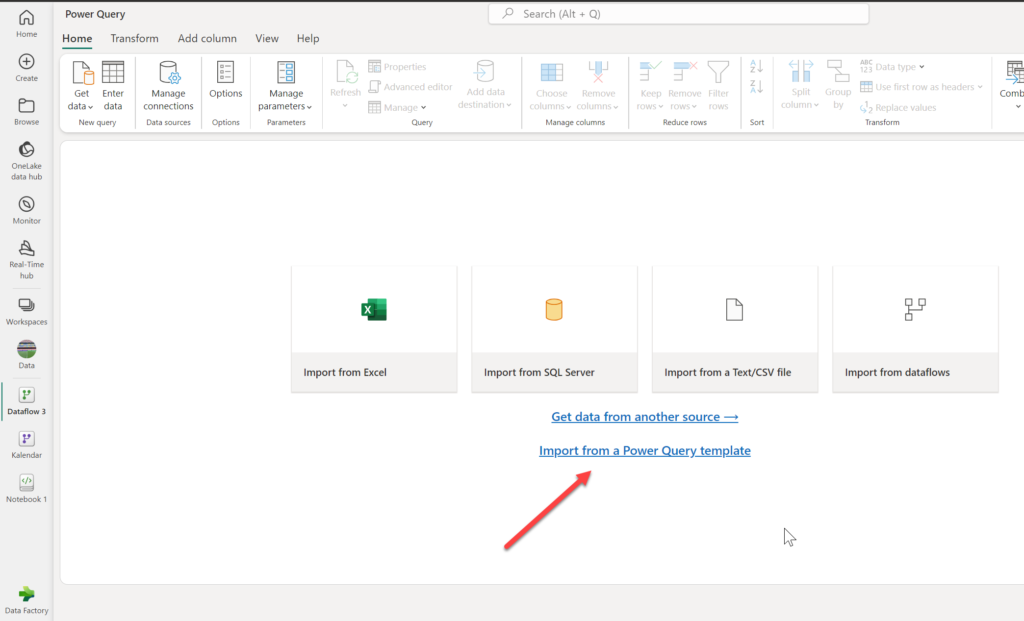Select the Home ribbon tab
Image resolution: width=1024 pixels, height=621 pixels.
77,39
